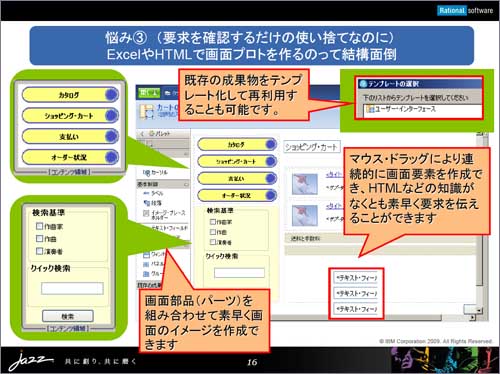Click the blue circle on enlarged カタログ button

111,95
